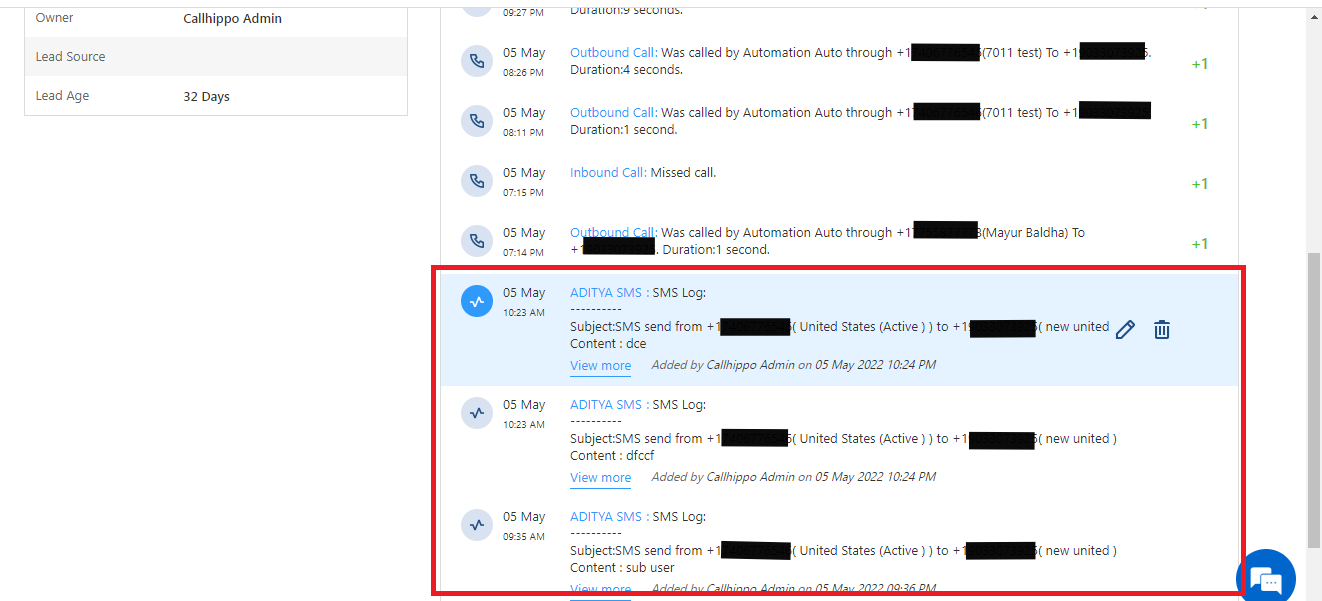Open ADITYA SMS link for 'dce' entry
This screenshot has height=601, width=1322.
point(606,293)
